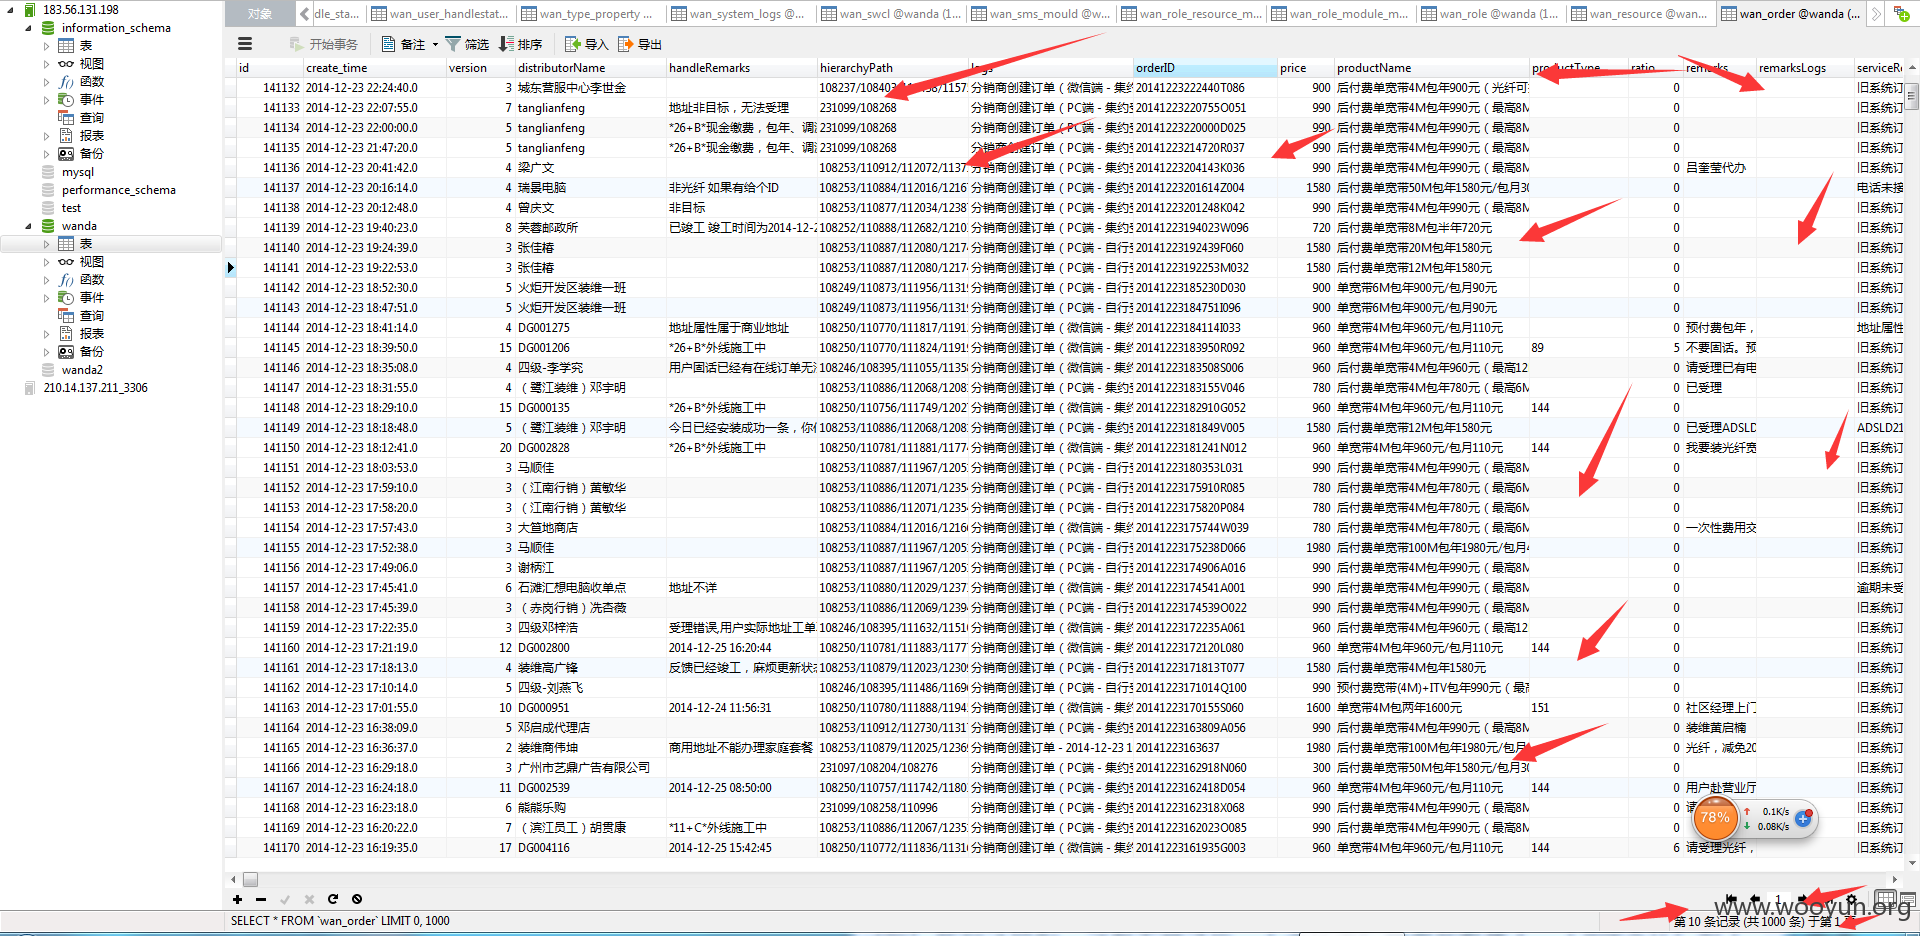Switch to the wan_system_logs tab
Screen dimensions: 1920x936
(x=739, y=14)
